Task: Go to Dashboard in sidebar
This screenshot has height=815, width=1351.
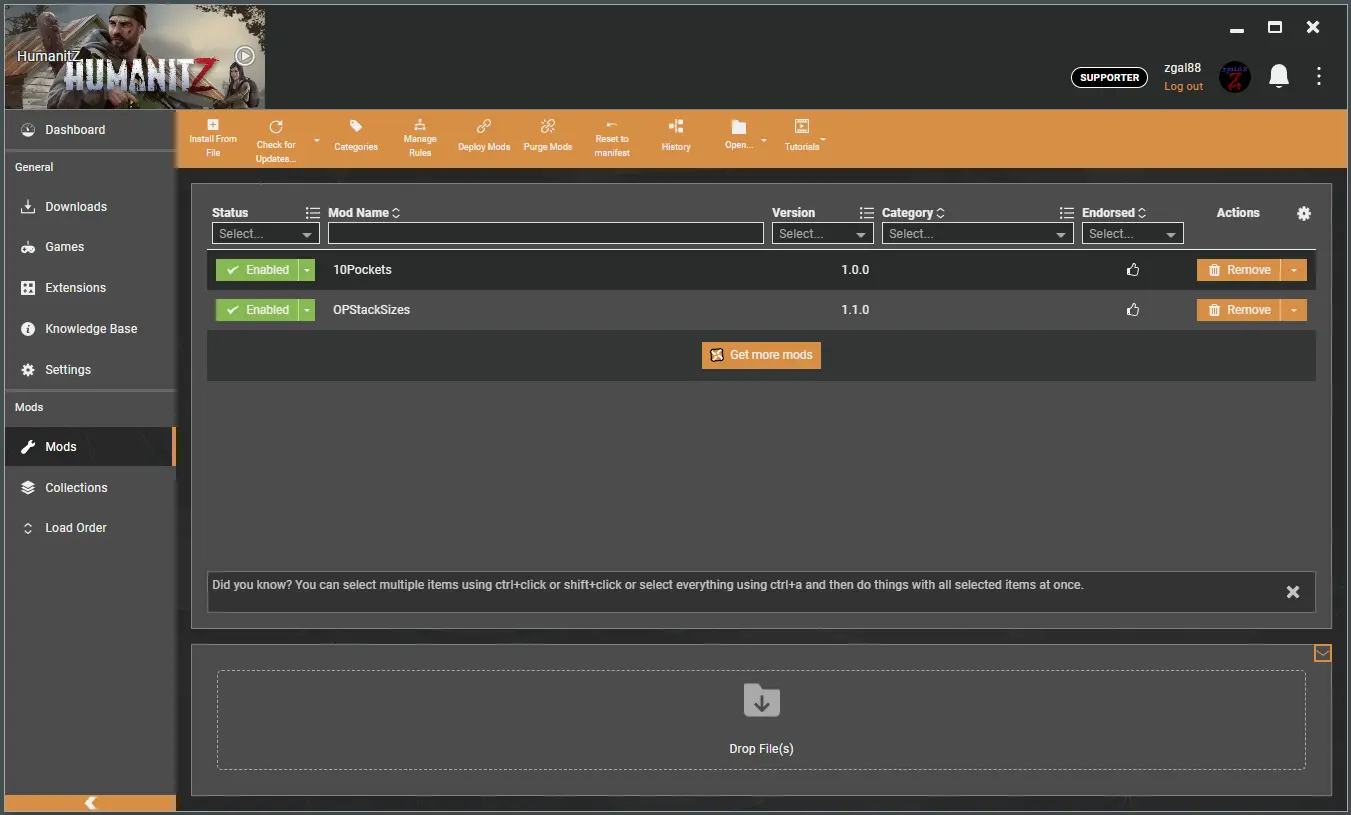Action: (90, 130)
